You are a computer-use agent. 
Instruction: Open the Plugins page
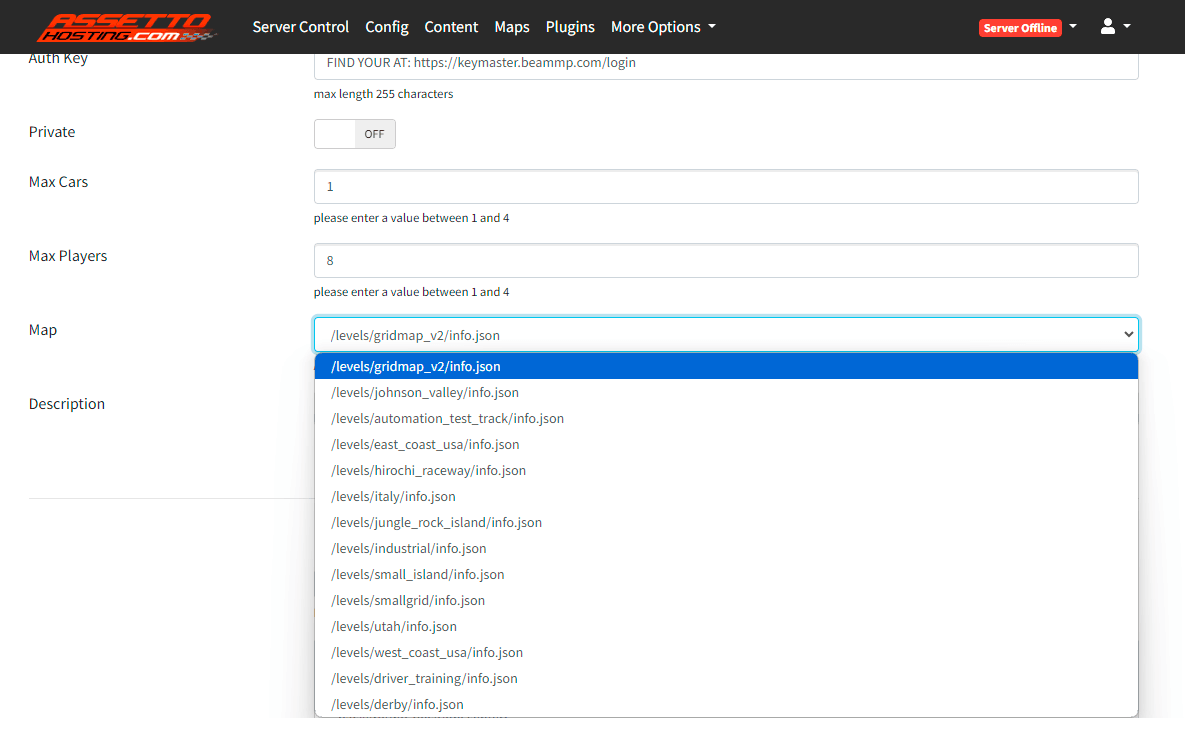[x=570, y=27]
